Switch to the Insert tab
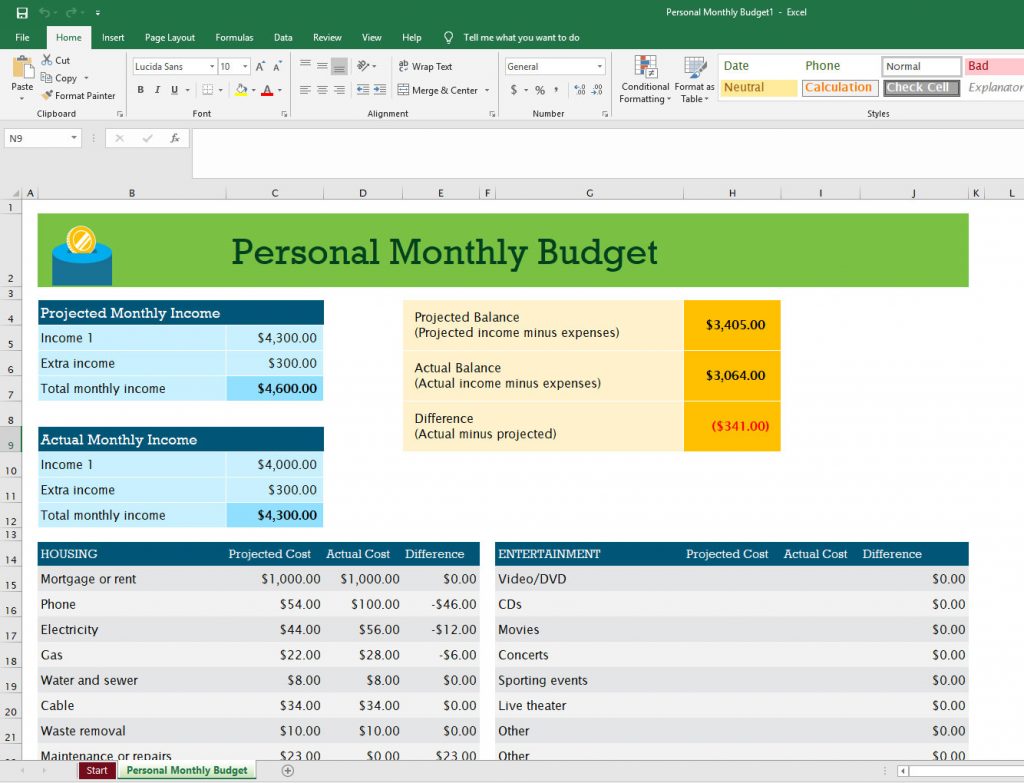Screen dimensions: 1024x783 click(x=113, y=37)
